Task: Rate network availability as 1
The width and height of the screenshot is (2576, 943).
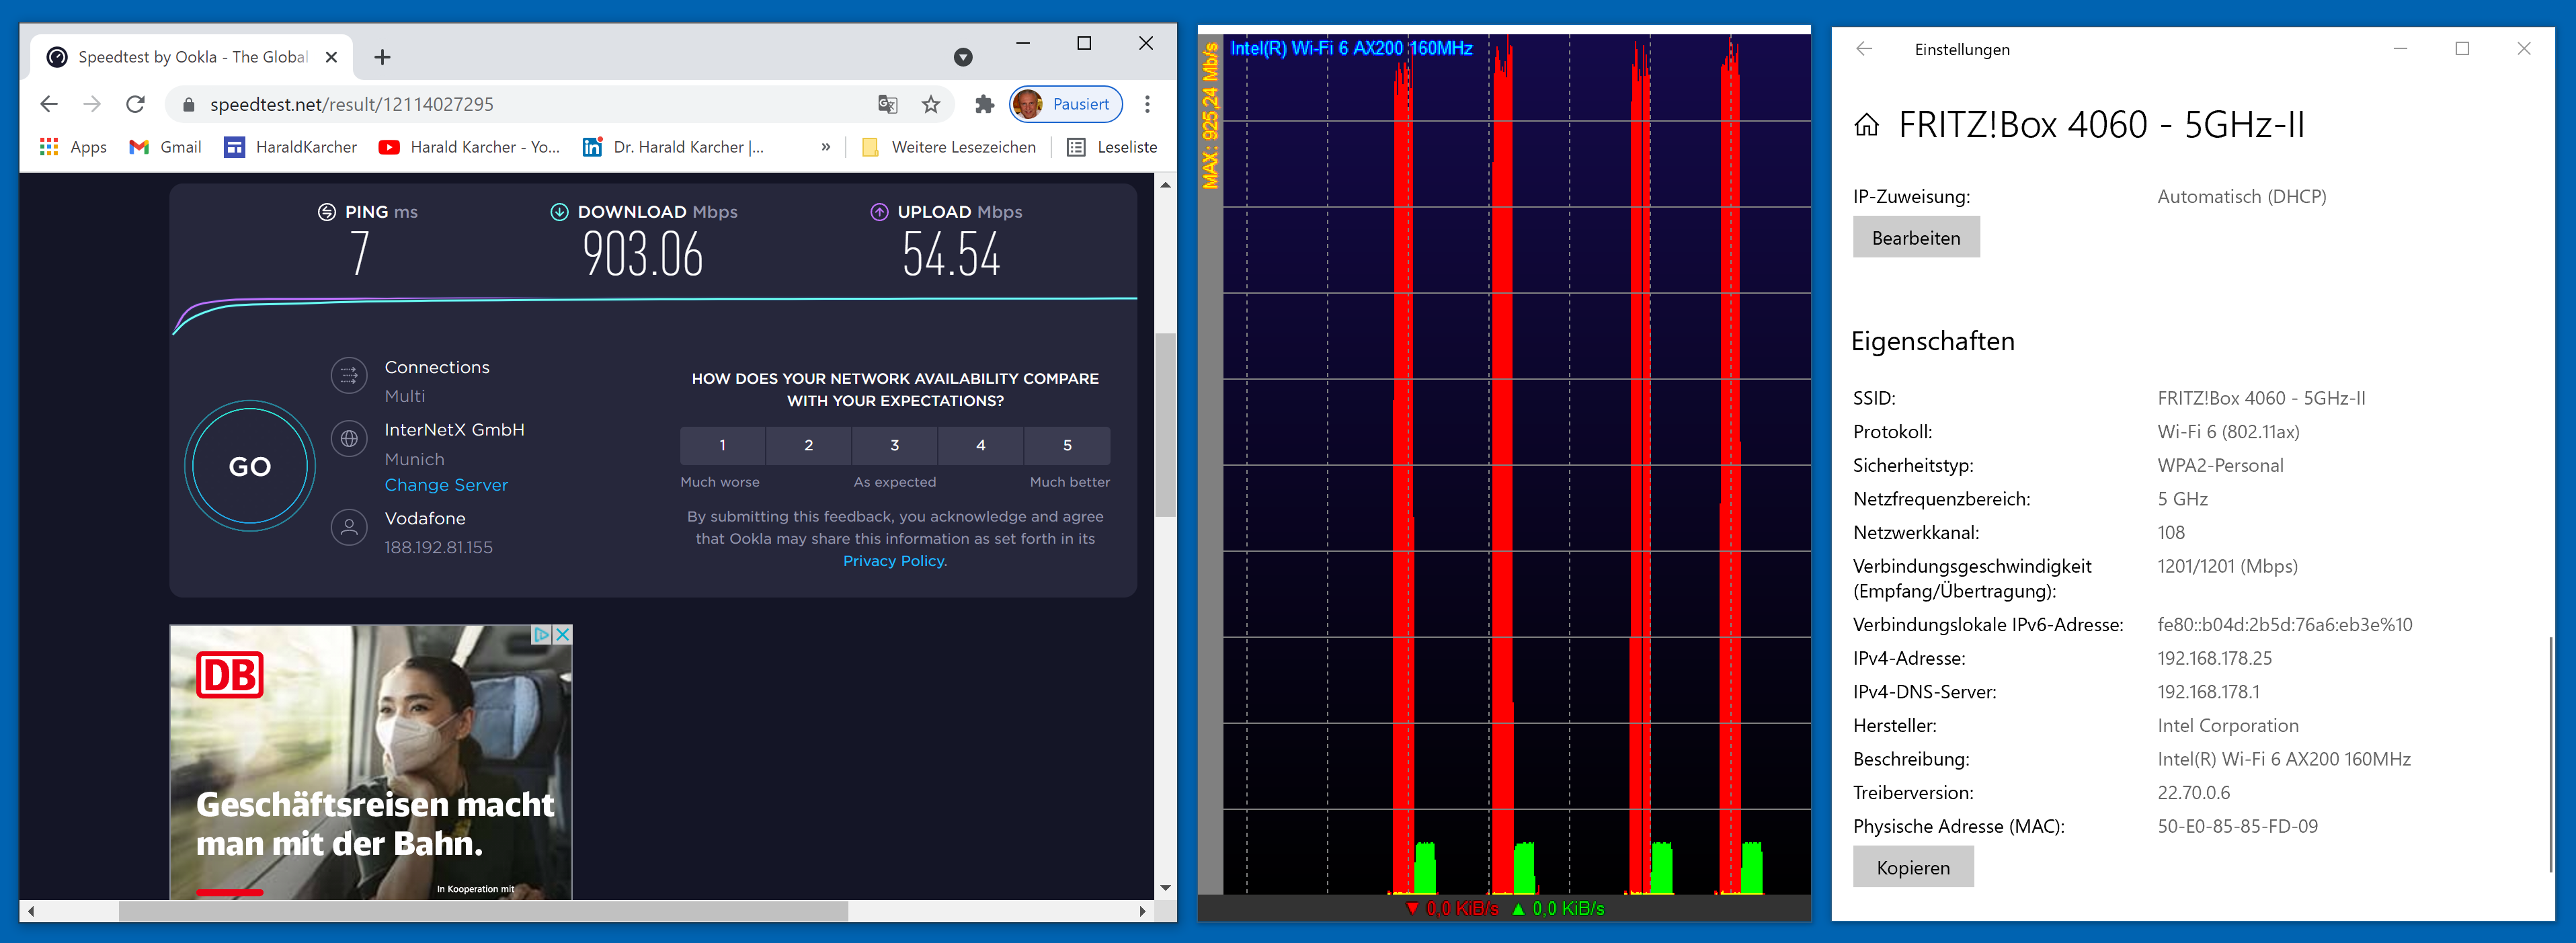Action: (722, 445)
